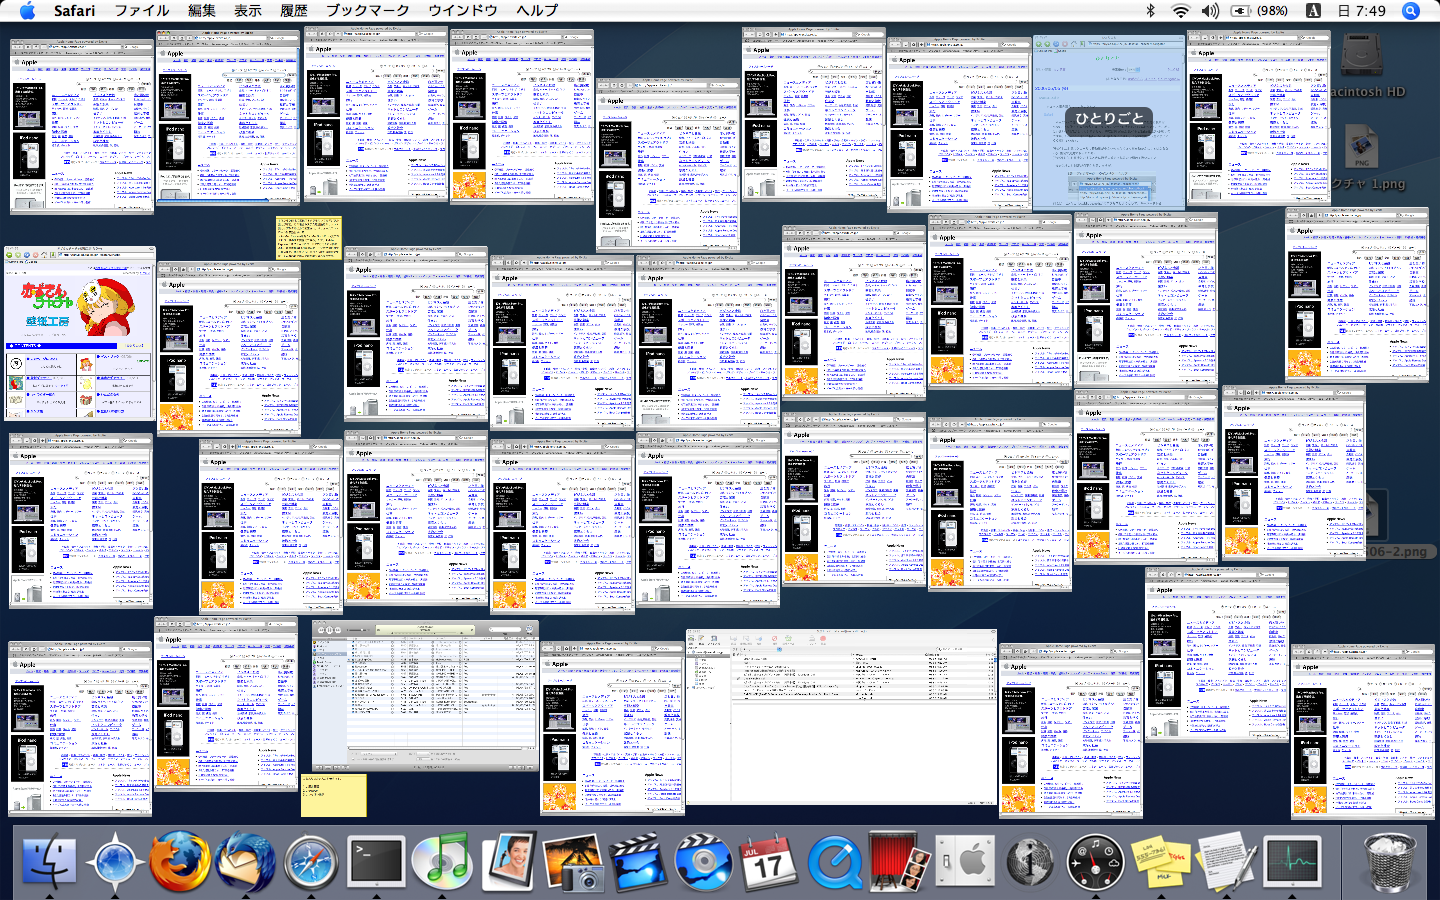Image resolution: width=1440 pixels, height=900 pixels.
Task: Open the 表示 menu
Action: tap(248, 11)
